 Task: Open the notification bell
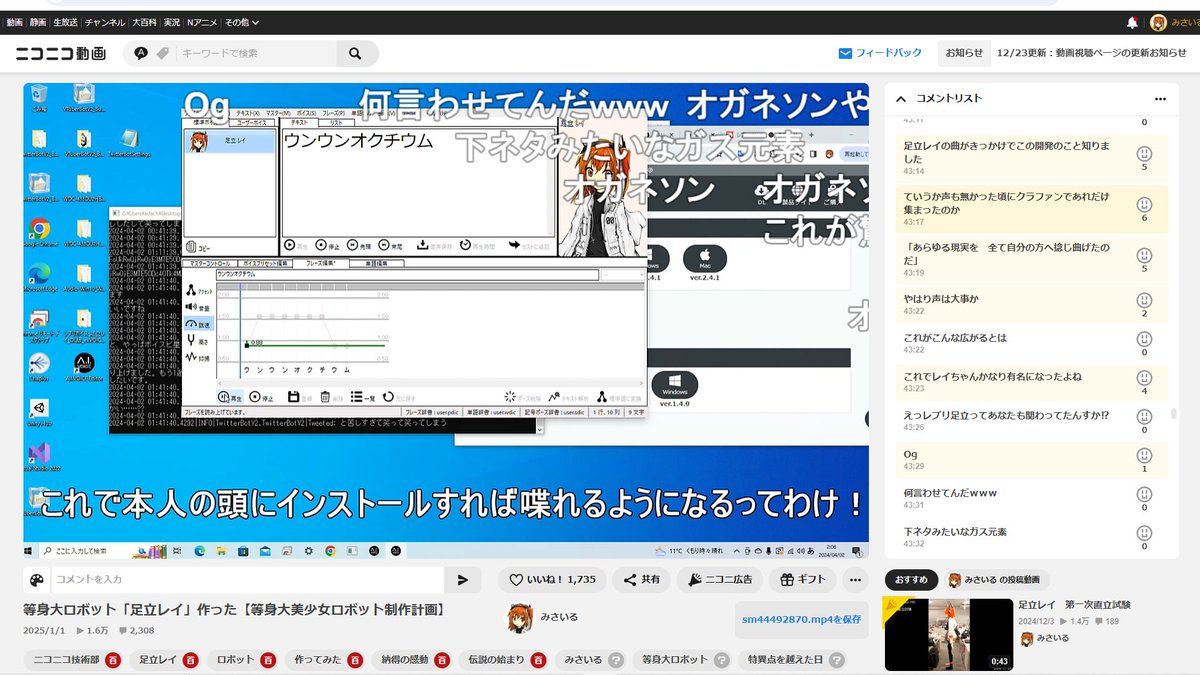tap(1133, 22)
